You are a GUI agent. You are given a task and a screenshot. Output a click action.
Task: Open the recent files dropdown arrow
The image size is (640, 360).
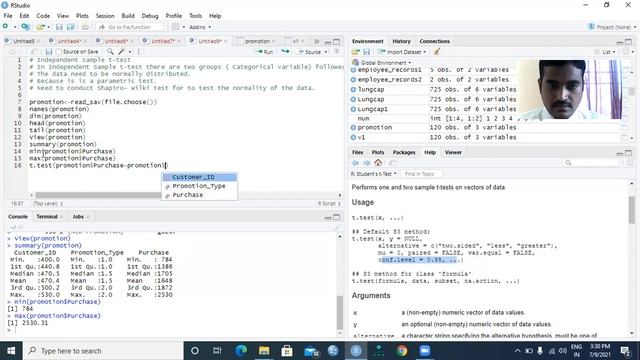pyautogui.click(x=48, y=27)
